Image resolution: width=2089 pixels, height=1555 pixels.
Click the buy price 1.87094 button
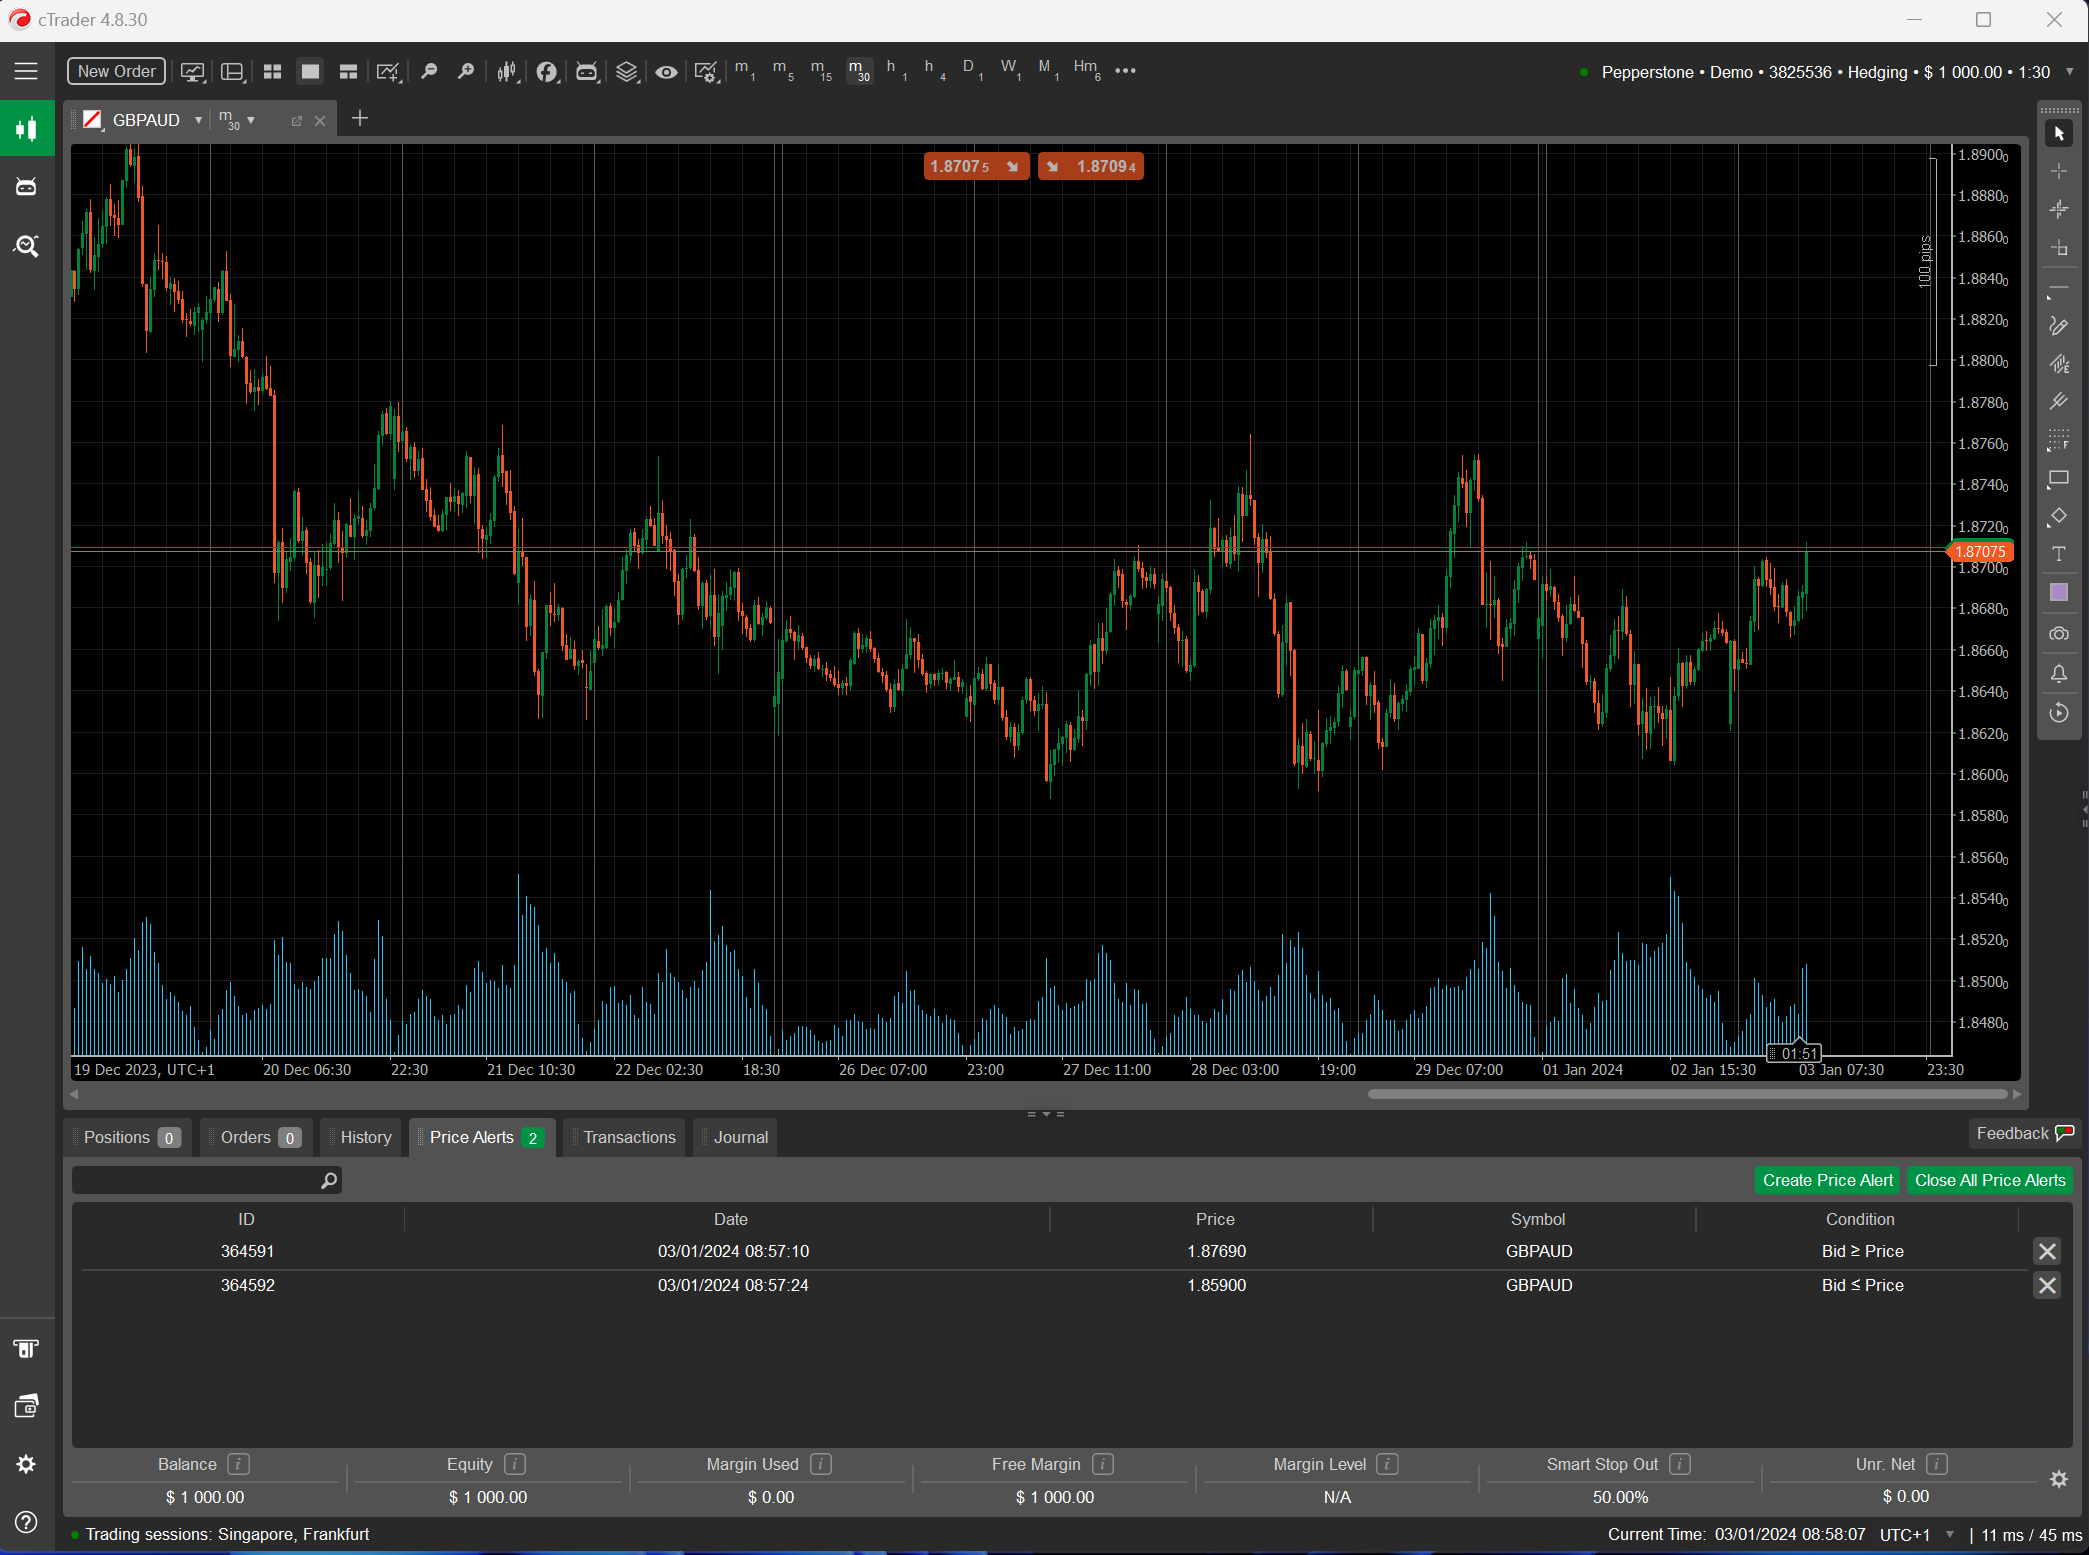coord(1090,166)
